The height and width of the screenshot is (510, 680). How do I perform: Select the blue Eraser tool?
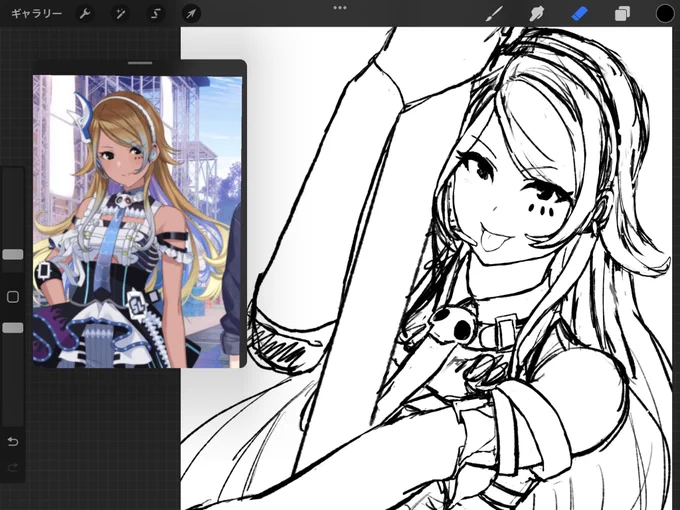coord(579,14)
